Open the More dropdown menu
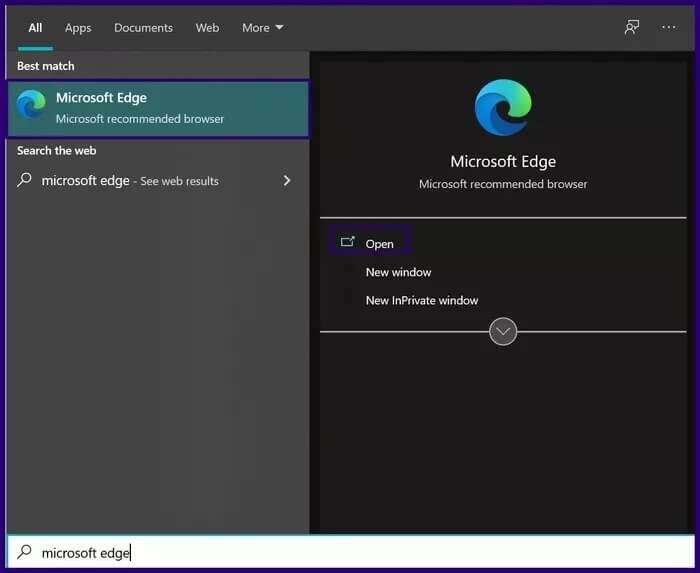 (x=262, y=28)
